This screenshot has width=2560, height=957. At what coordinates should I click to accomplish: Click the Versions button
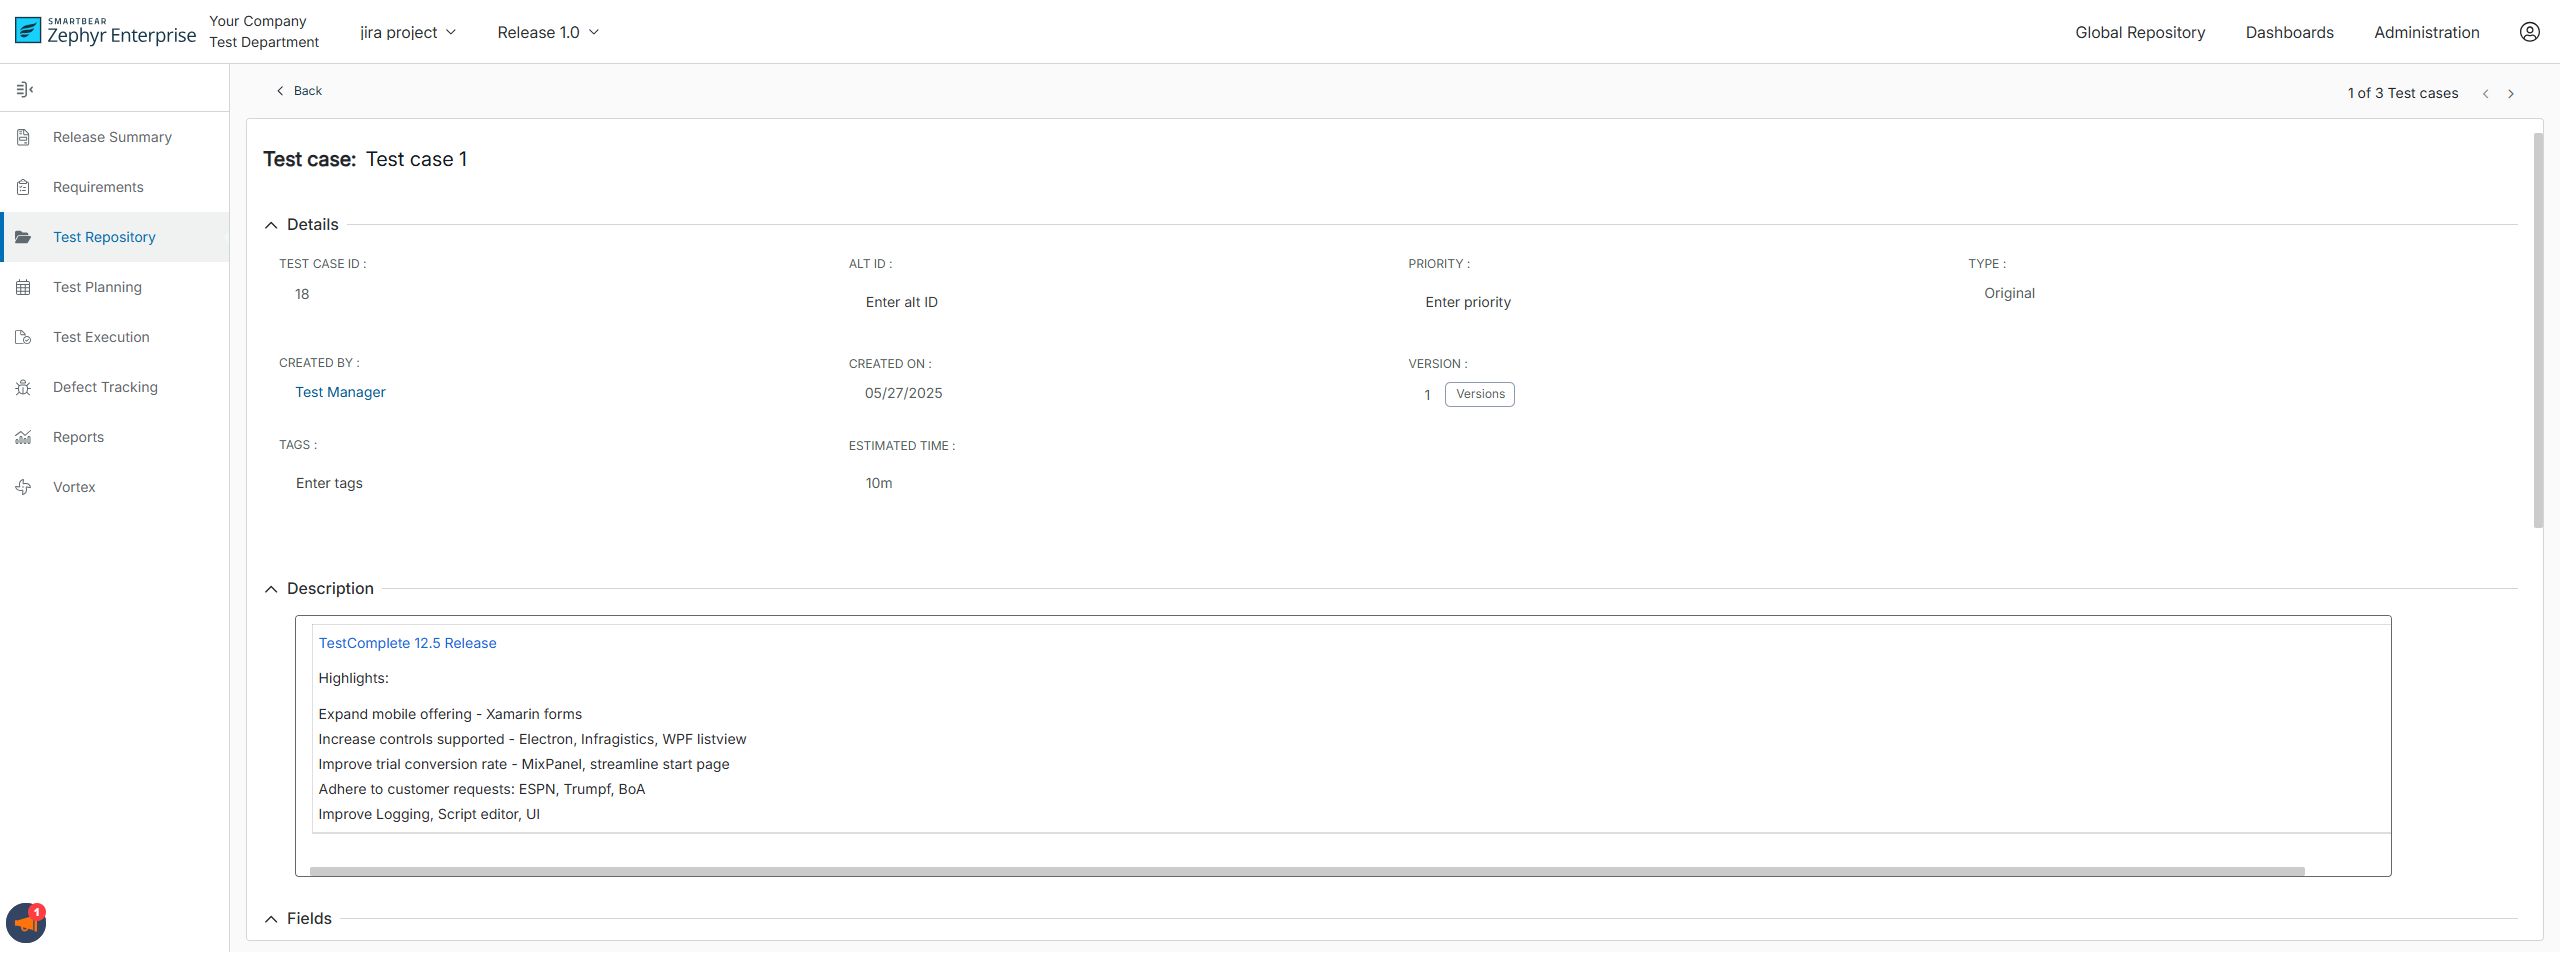tap(1479, 394)
